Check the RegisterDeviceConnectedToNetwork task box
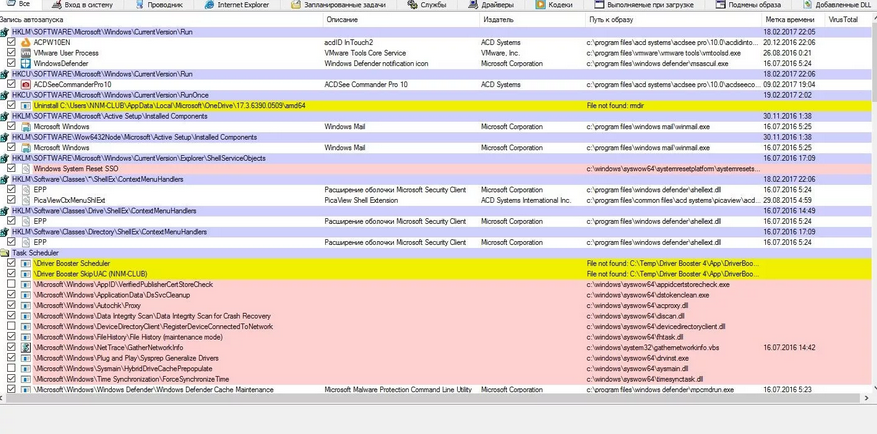Viewport: 877px width, 434px height. 11,327
